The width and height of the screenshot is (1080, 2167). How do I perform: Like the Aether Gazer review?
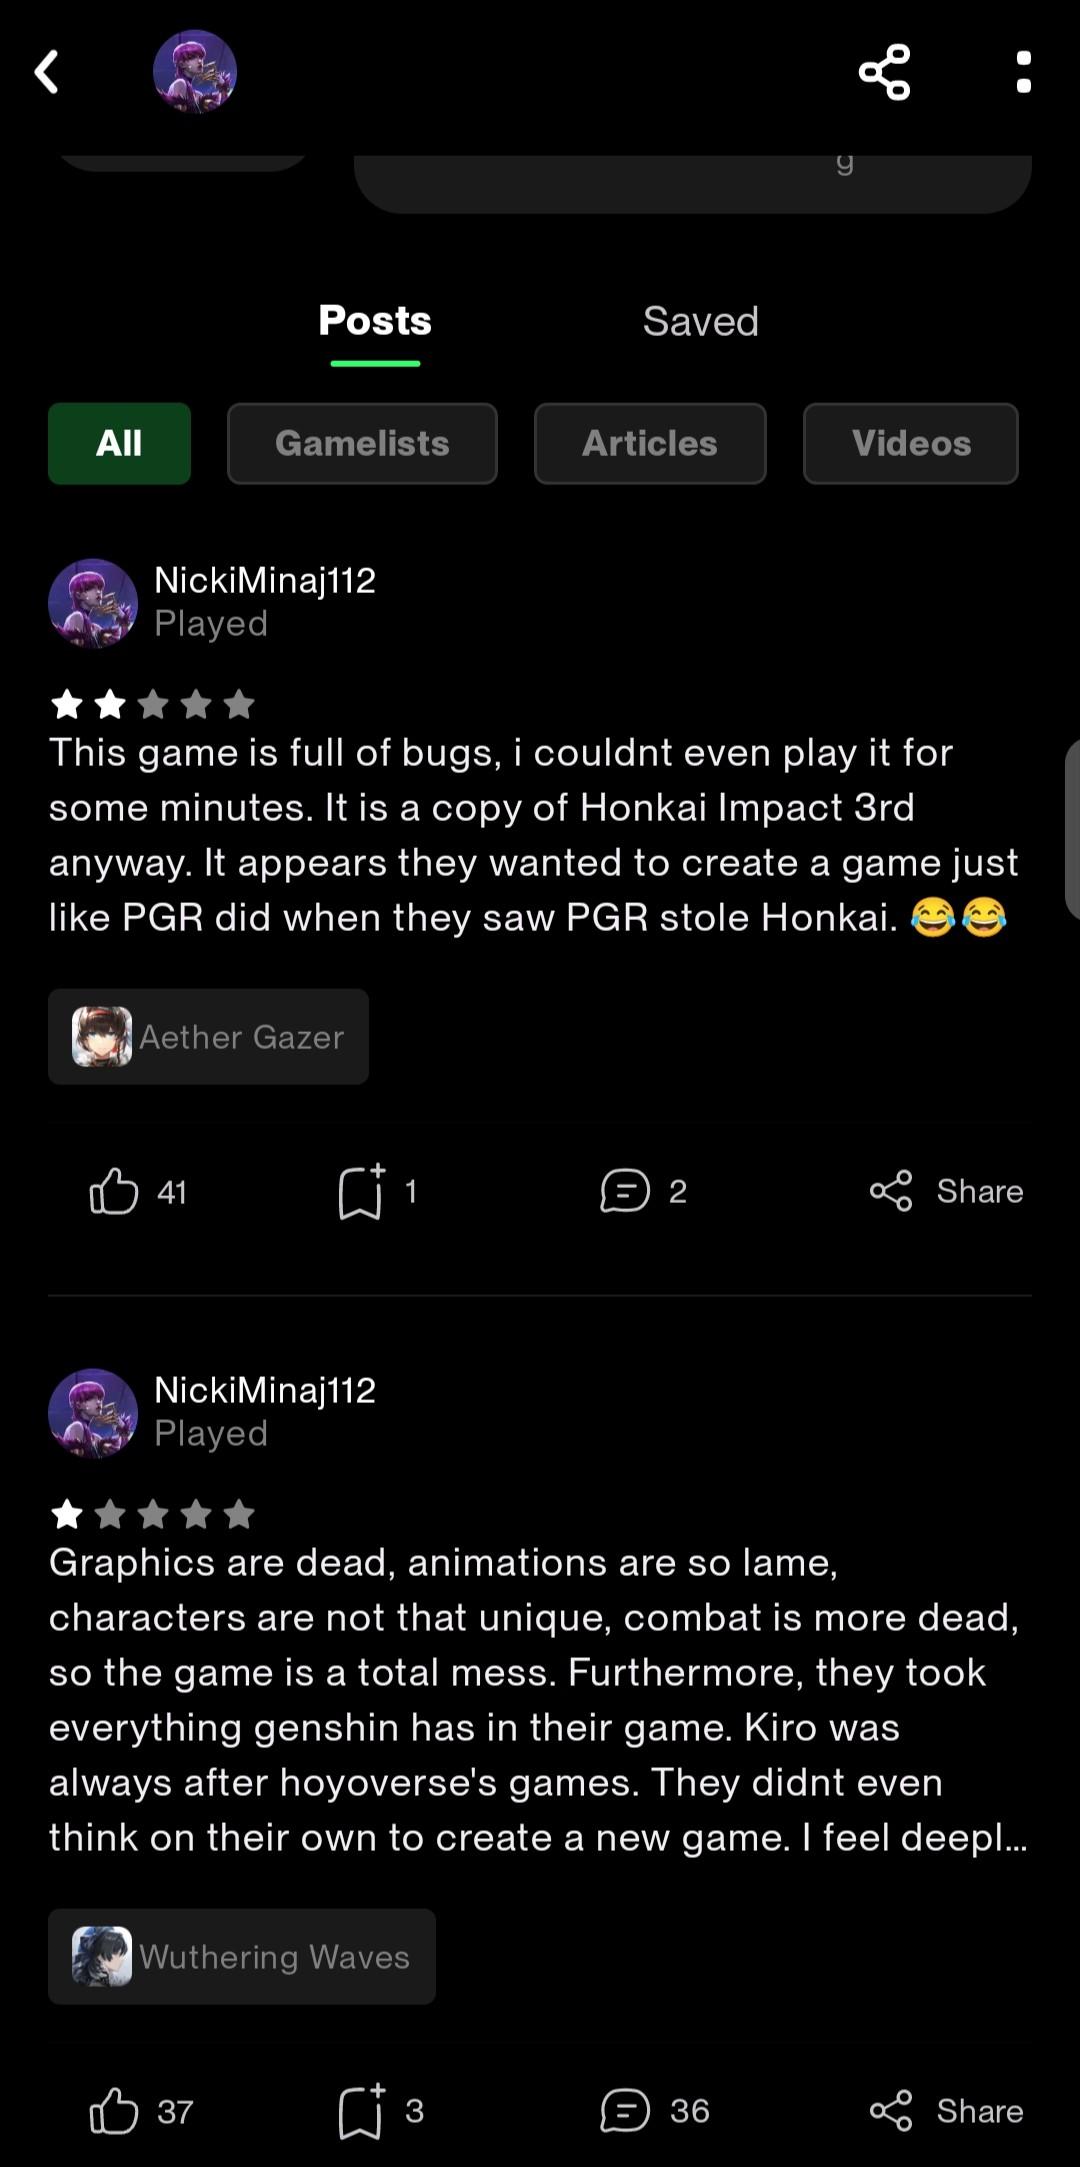pos(114,1191)
